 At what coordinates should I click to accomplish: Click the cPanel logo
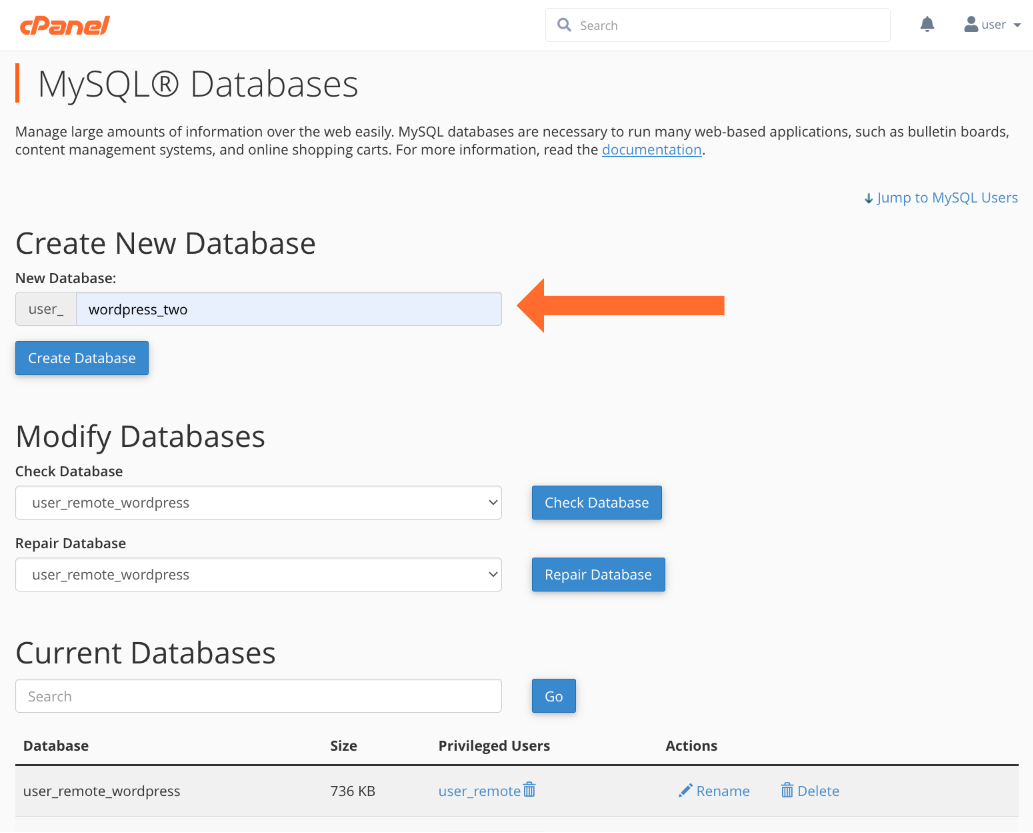pyautogui.click(x=64, y=25)
